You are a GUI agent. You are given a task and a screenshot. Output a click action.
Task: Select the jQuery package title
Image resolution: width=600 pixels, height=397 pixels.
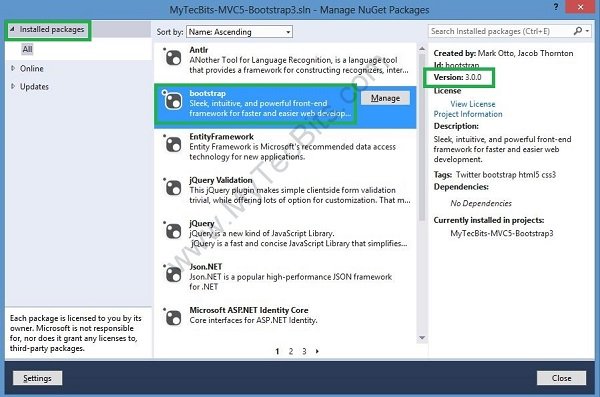pos(202,223)
